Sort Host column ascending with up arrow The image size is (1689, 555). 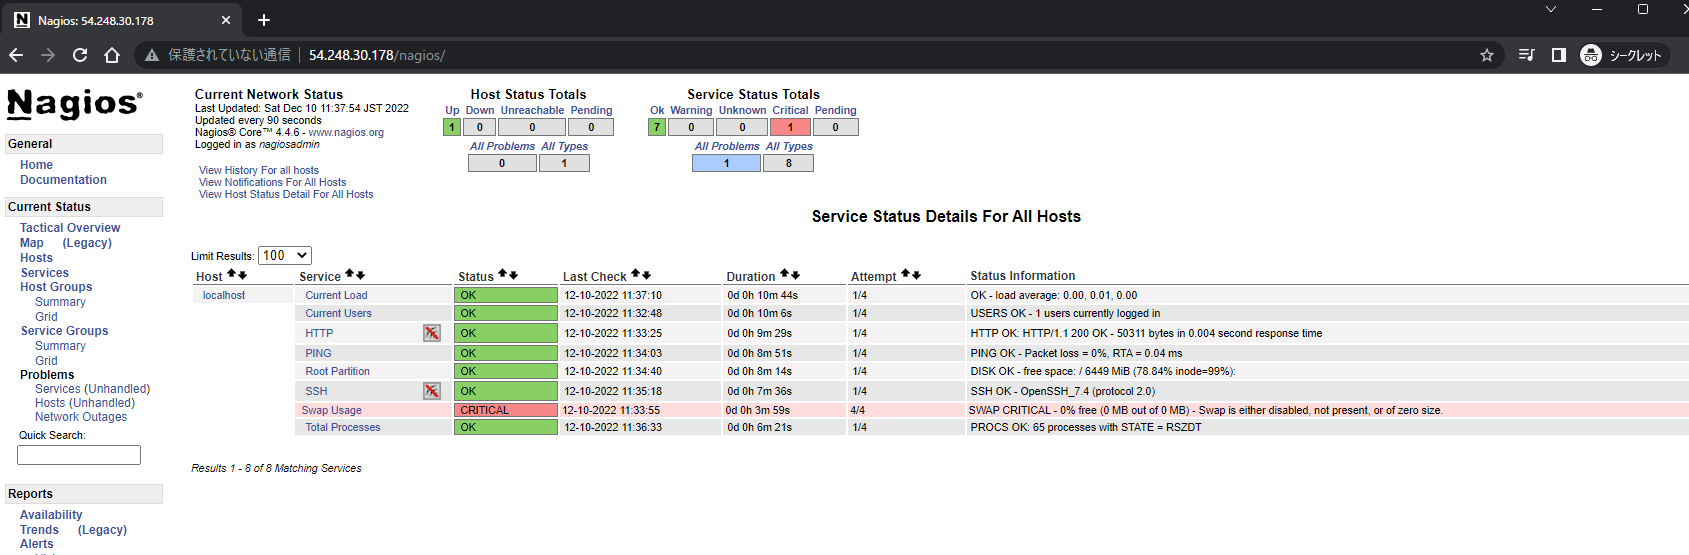tap(232, 274)
